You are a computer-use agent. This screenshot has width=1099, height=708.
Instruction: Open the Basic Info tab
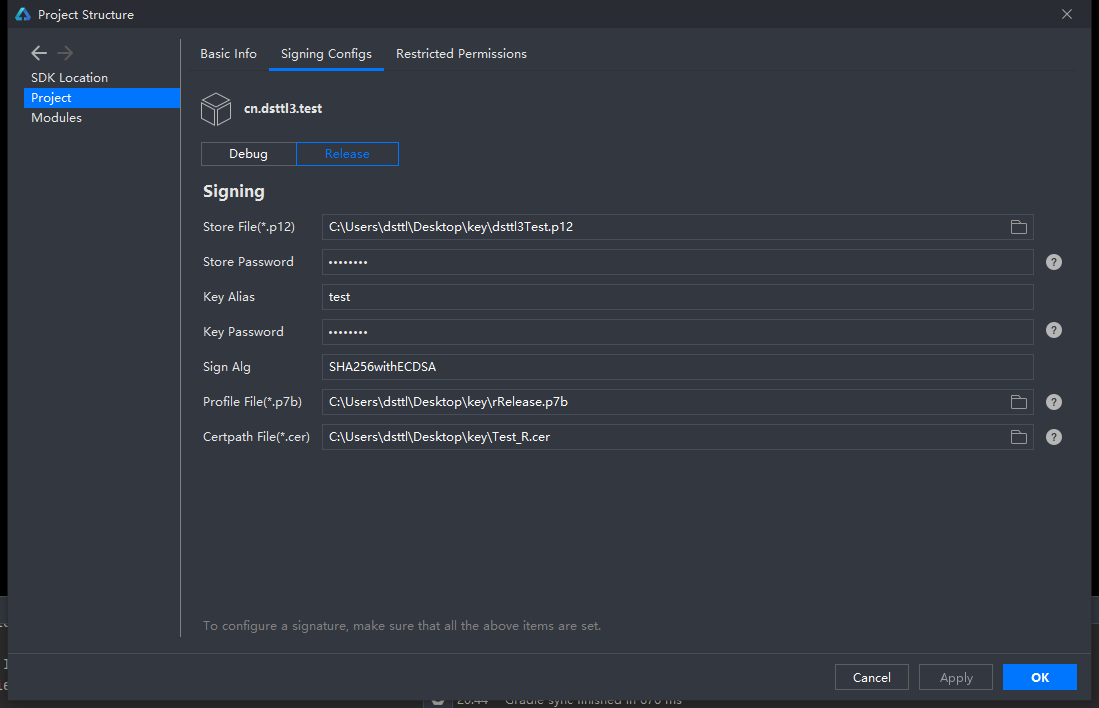tap(228, 54)
